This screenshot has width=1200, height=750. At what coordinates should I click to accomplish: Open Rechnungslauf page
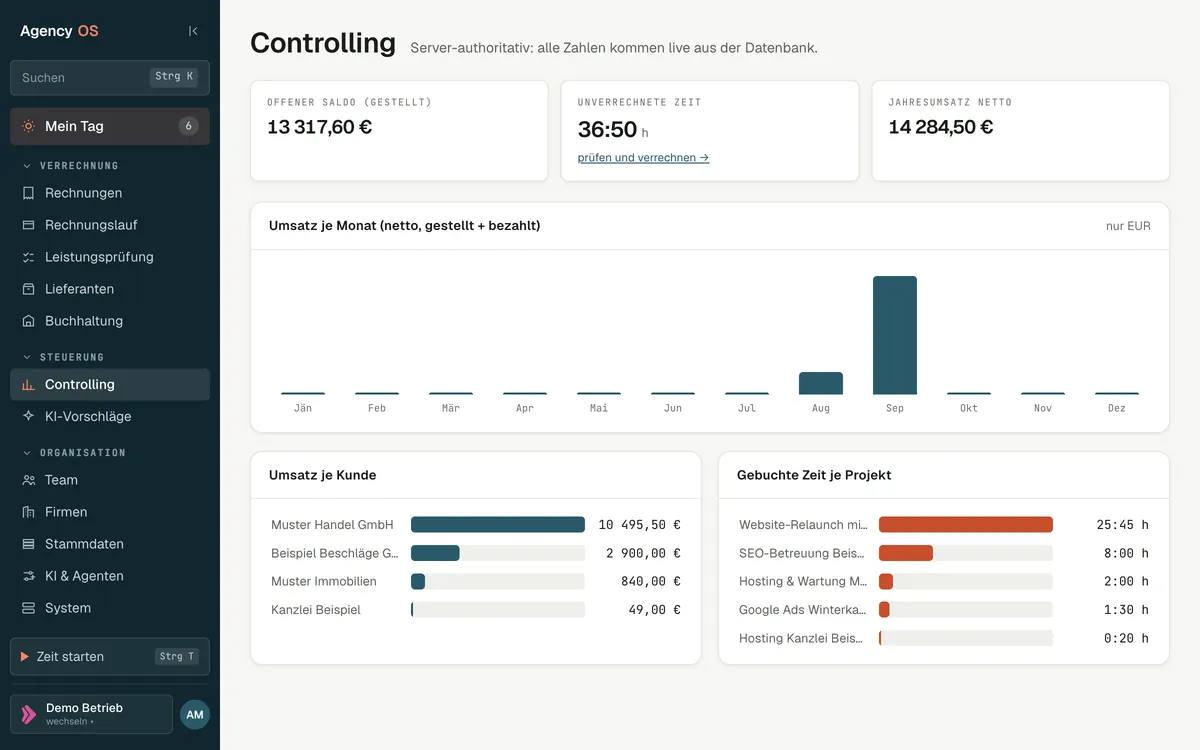(x=110, y=225)
